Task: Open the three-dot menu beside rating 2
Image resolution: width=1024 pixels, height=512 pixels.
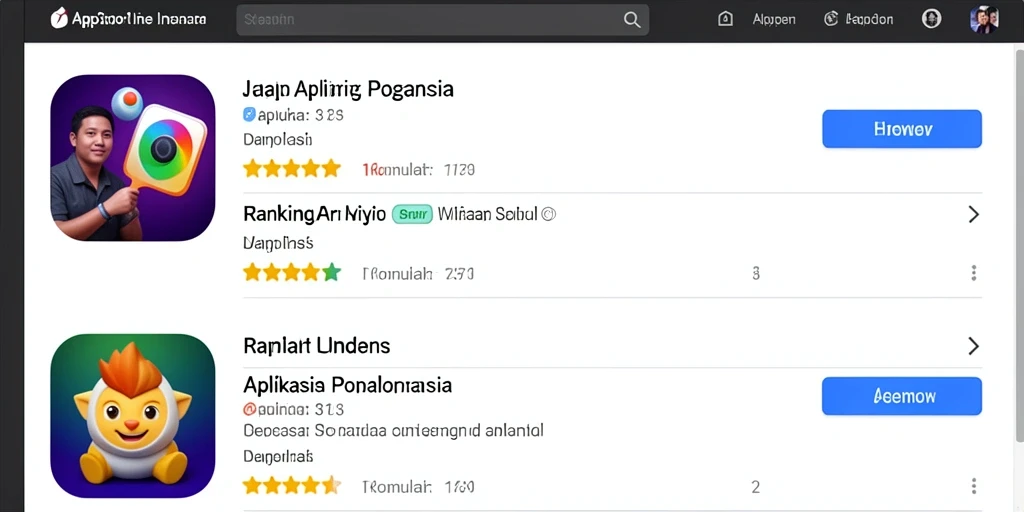Action: 973,486
